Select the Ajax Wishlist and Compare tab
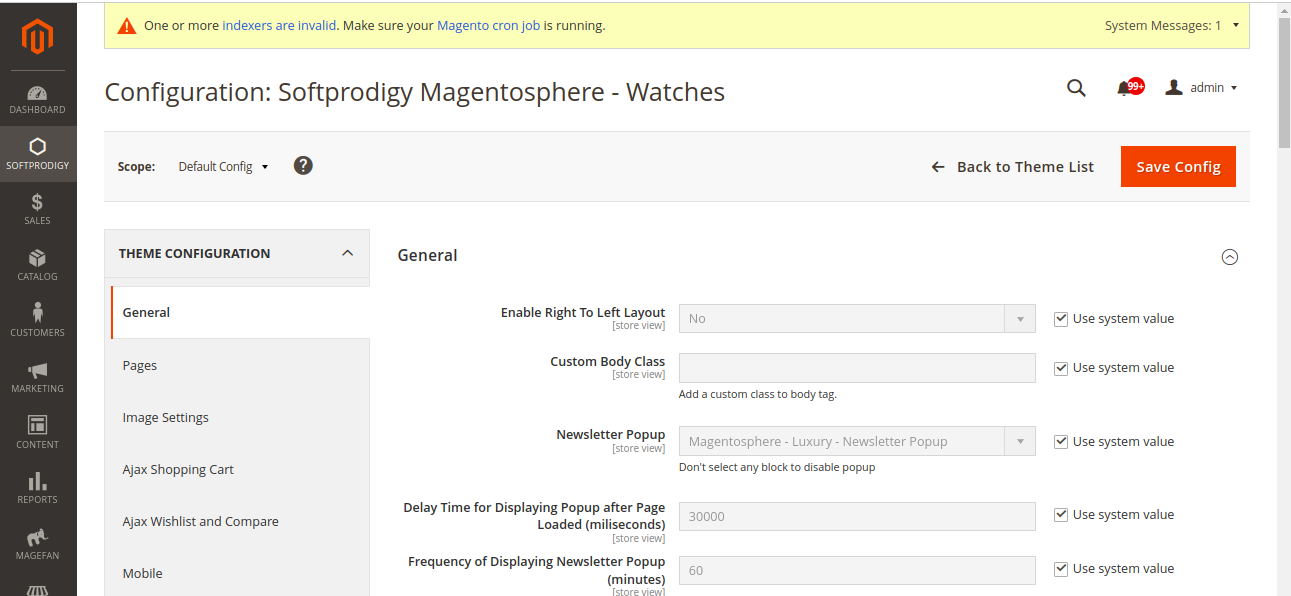The height and width of the screenshot is (596, 1291). pyautogui.click(x=237, y=521)
